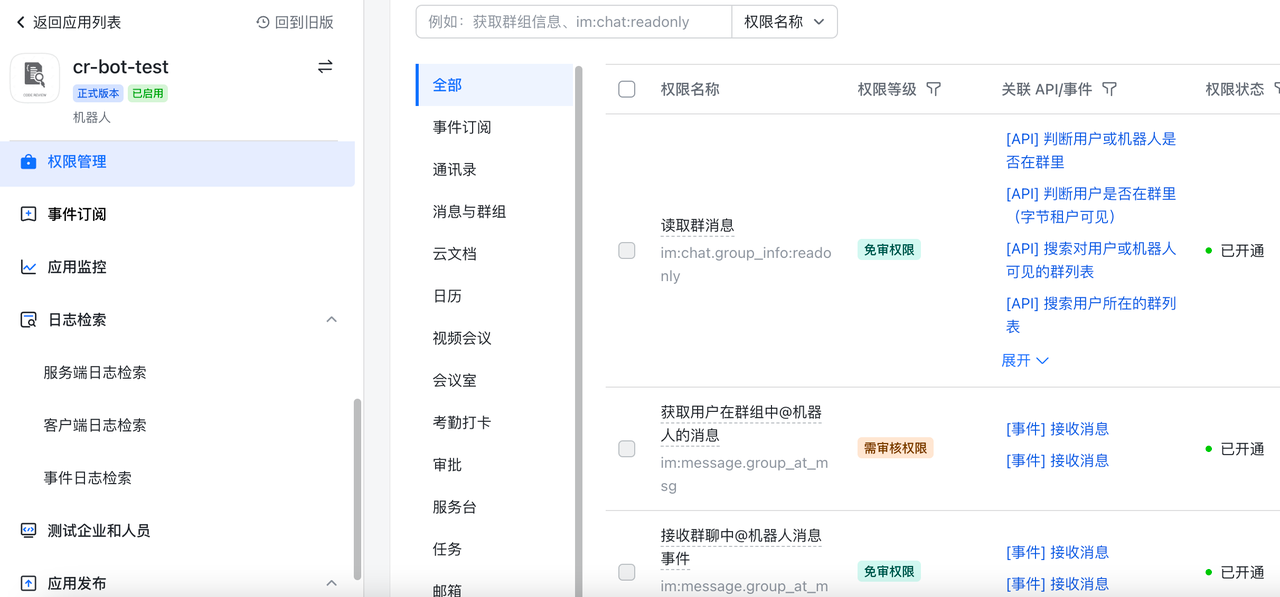
Task: Collapse the 应用发布 sidebar section chevron
Action: click(x=332, y=583)
